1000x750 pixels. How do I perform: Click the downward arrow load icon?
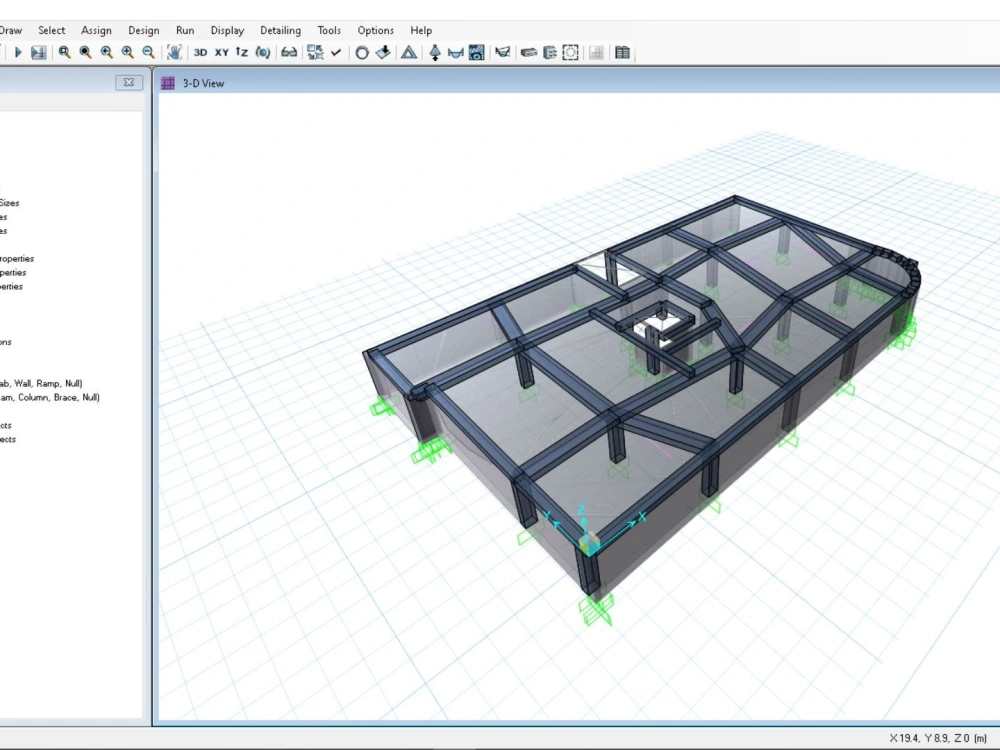(x=383, y=52)
